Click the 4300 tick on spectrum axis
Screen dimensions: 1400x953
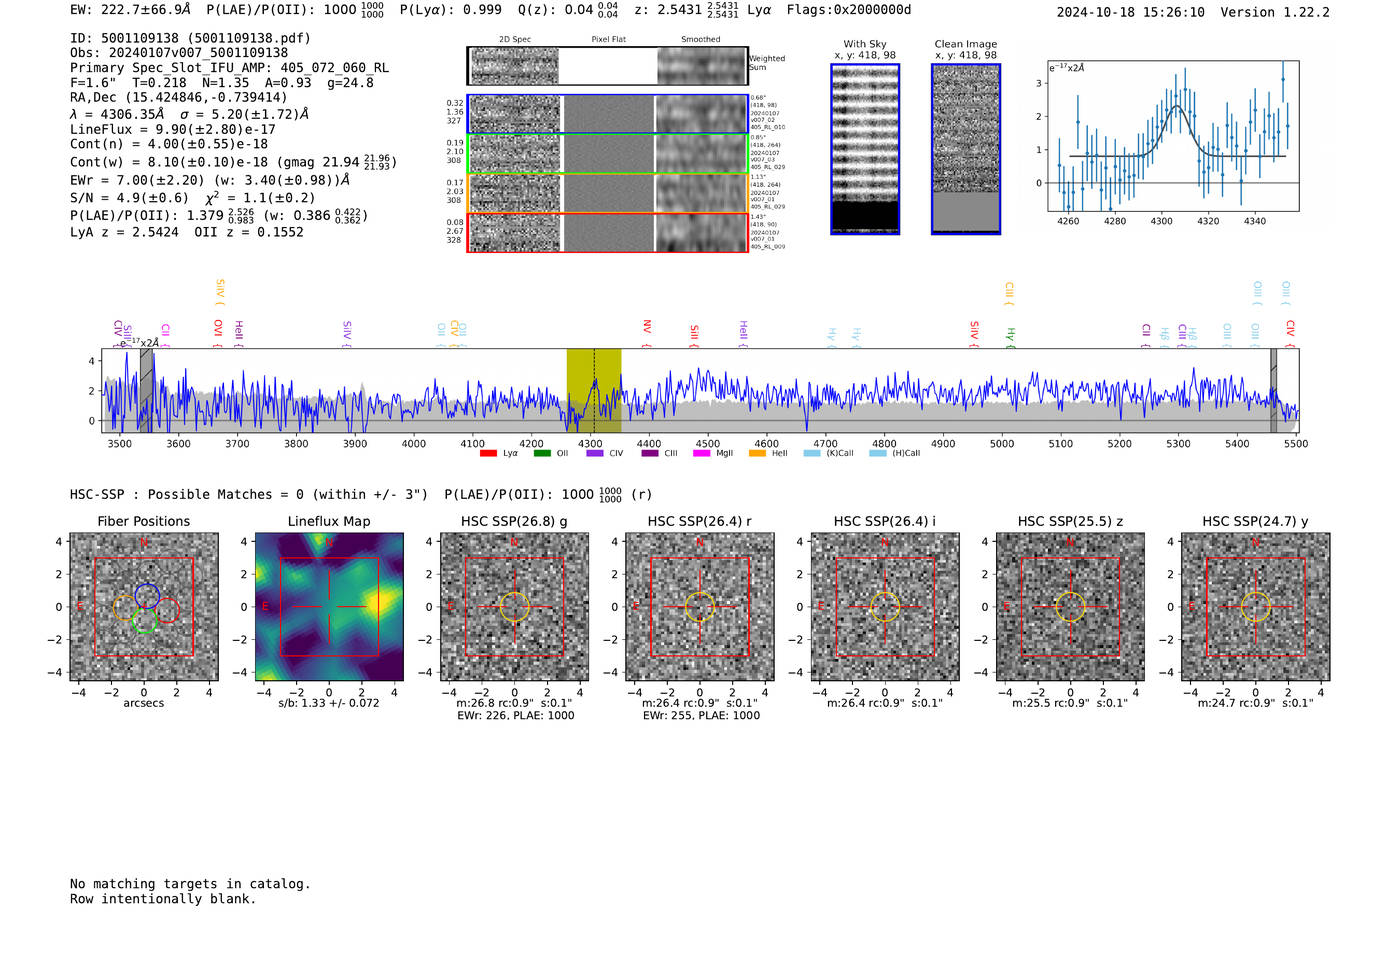point(590,443)
